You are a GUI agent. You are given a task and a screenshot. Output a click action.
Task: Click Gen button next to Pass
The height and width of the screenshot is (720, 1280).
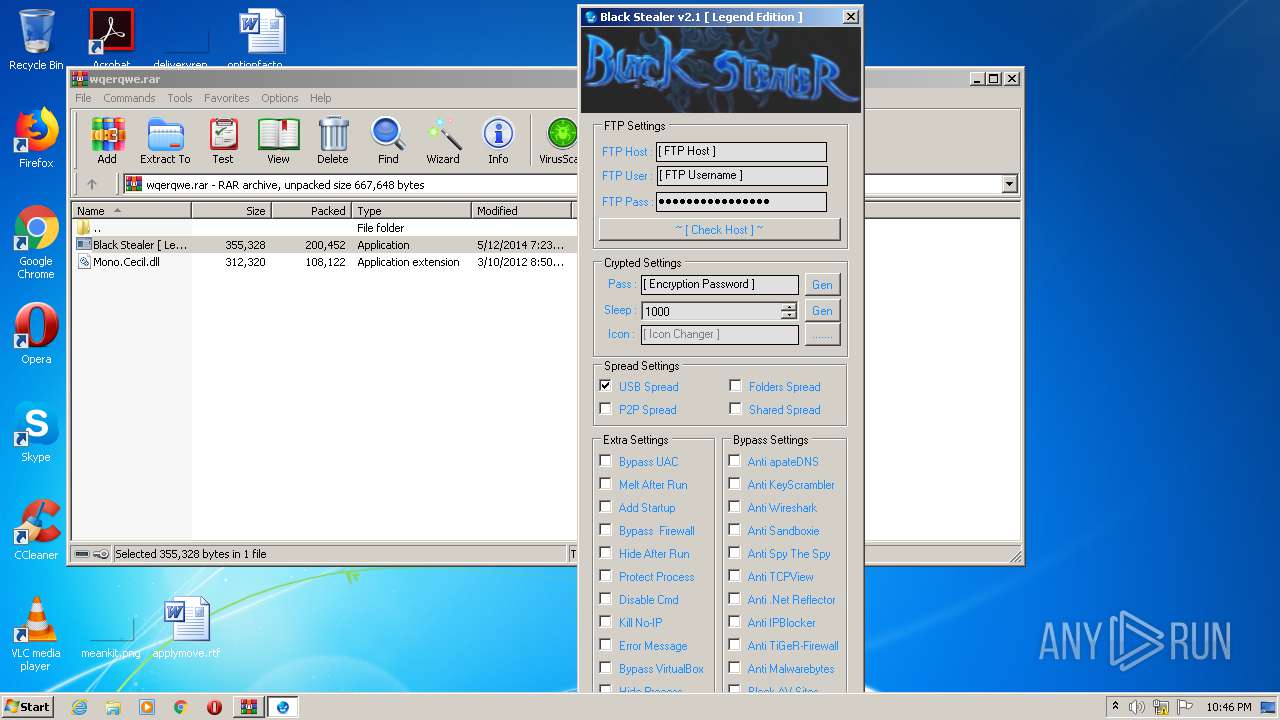[822, 285]
